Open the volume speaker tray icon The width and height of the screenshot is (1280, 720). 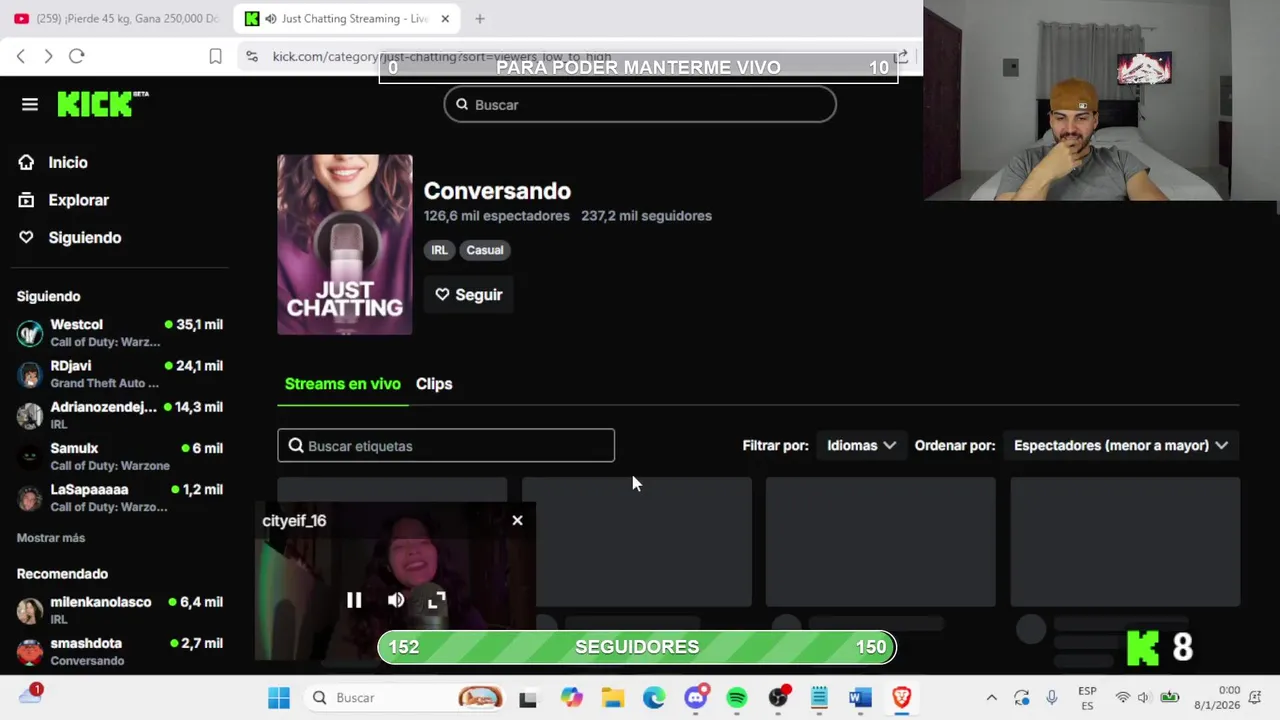coord(1144,698)
